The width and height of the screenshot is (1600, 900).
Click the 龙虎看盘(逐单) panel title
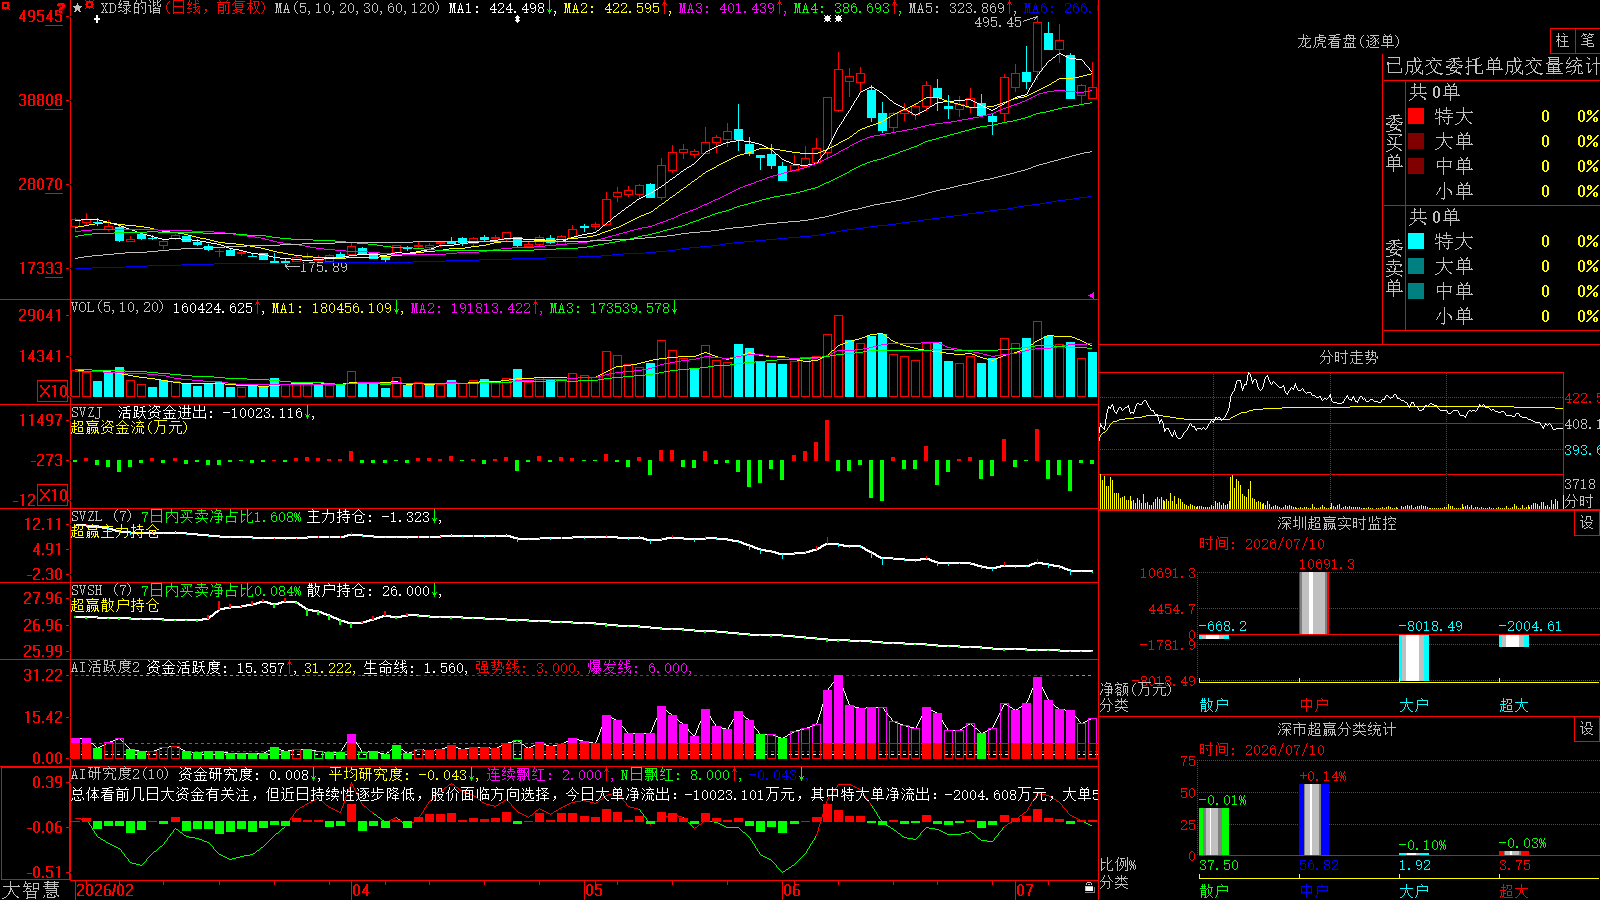tap(1348, 41)
